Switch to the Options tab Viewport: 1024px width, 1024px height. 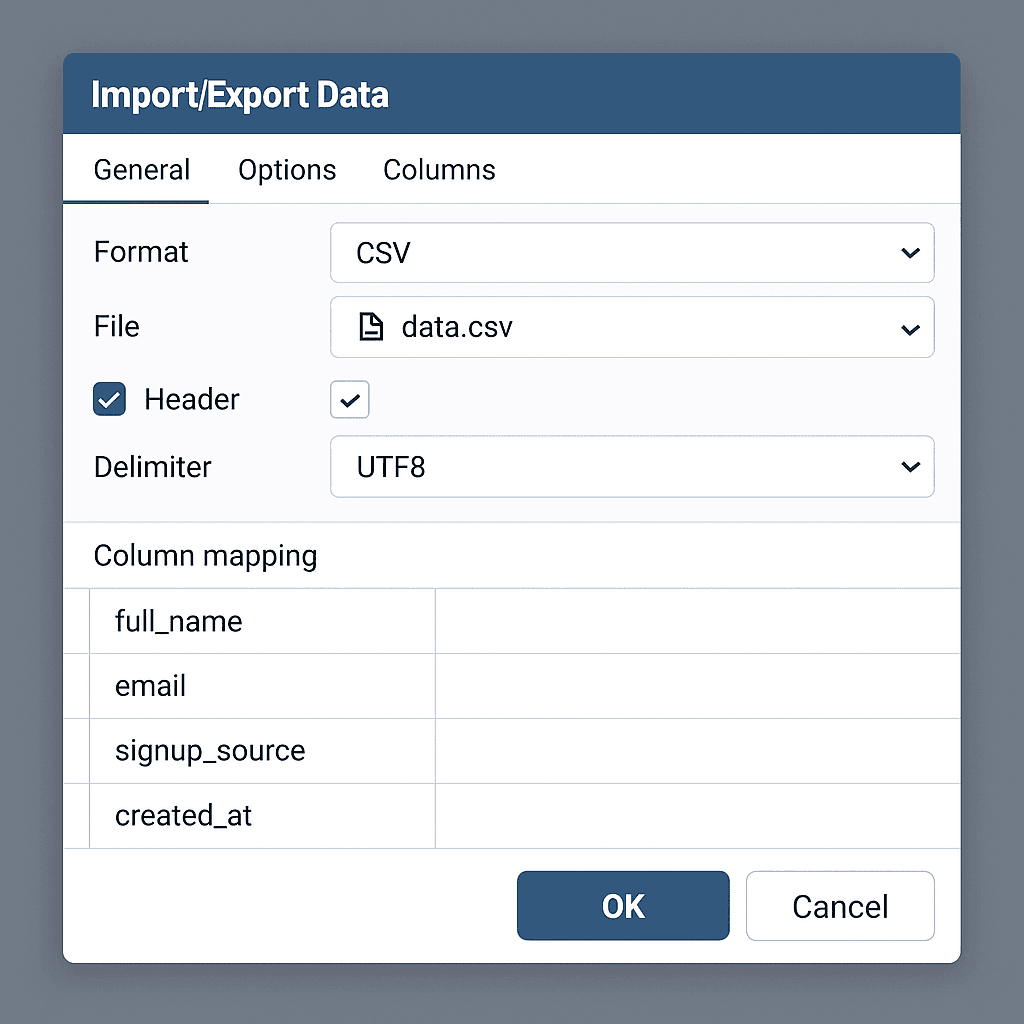287,170
